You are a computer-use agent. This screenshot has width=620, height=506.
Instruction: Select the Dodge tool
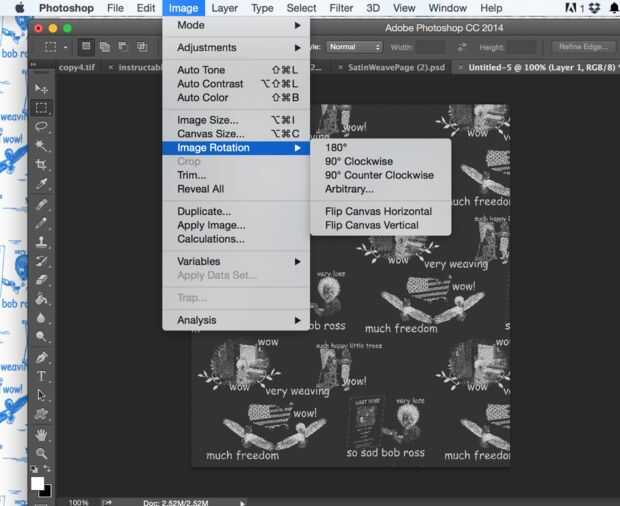(x=41, y=337)
